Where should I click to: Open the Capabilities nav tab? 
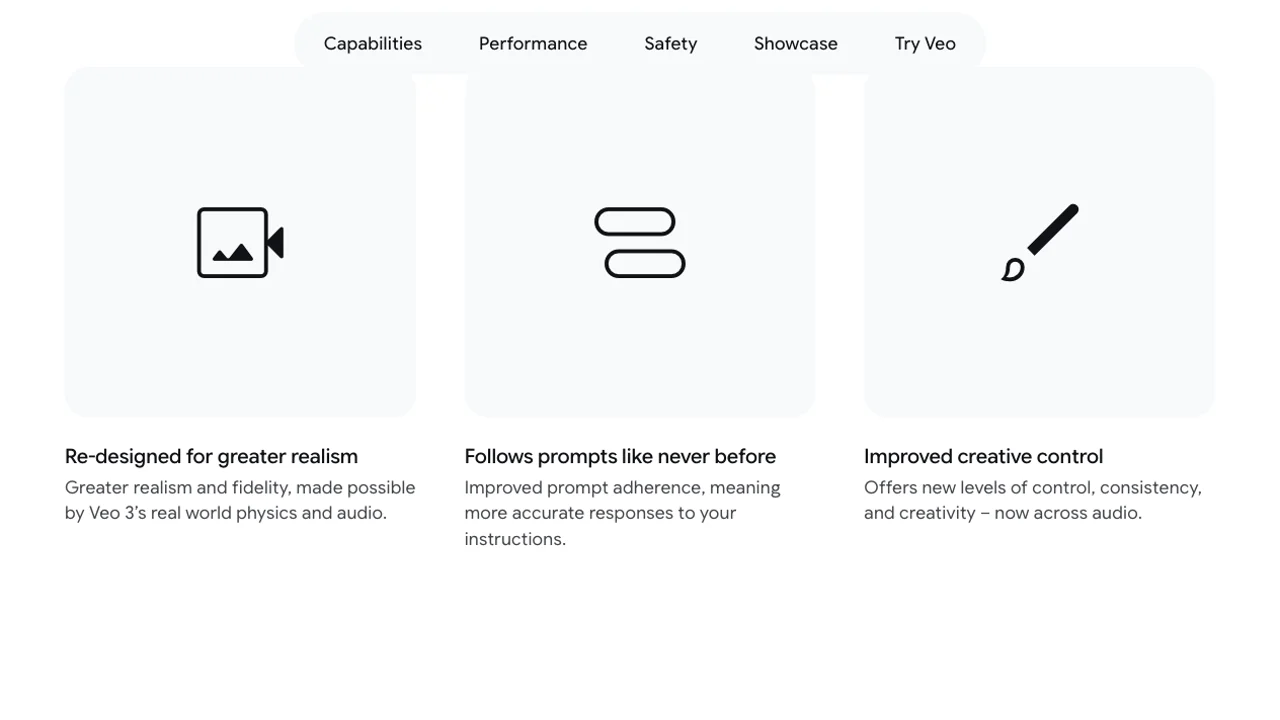pos(373,44)
